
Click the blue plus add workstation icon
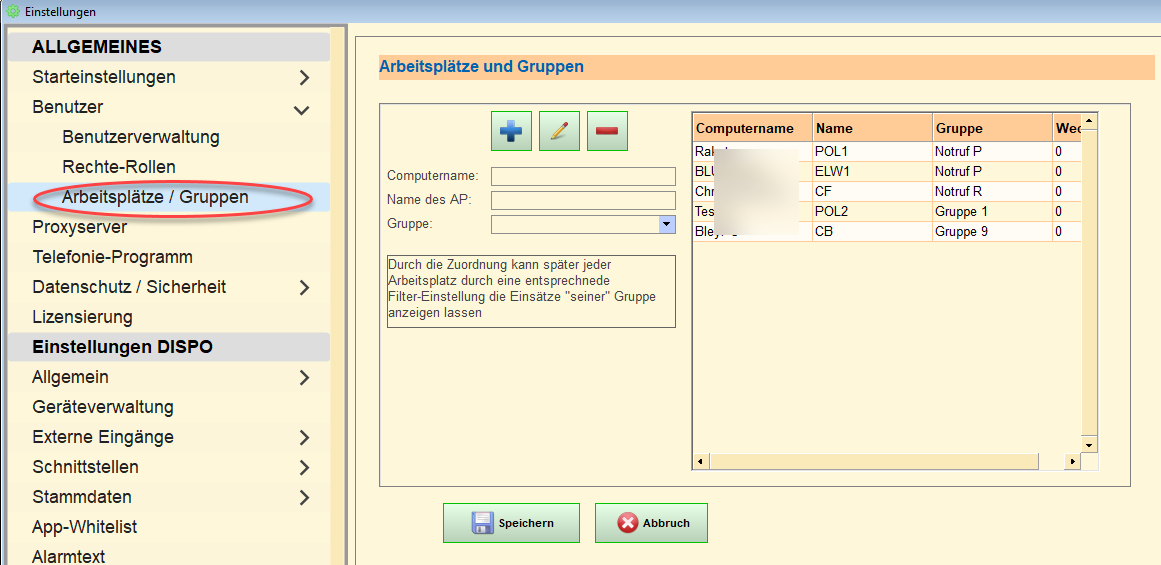(x=511, y=131)
